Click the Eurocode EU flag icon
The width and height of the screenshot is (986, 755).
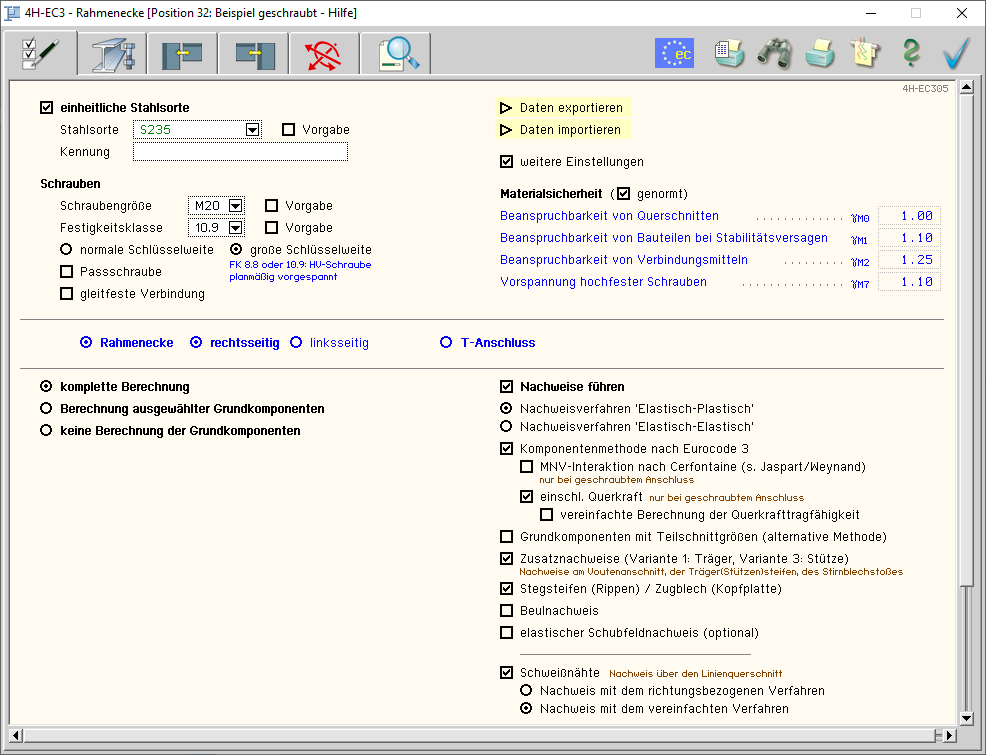point(674,53)
